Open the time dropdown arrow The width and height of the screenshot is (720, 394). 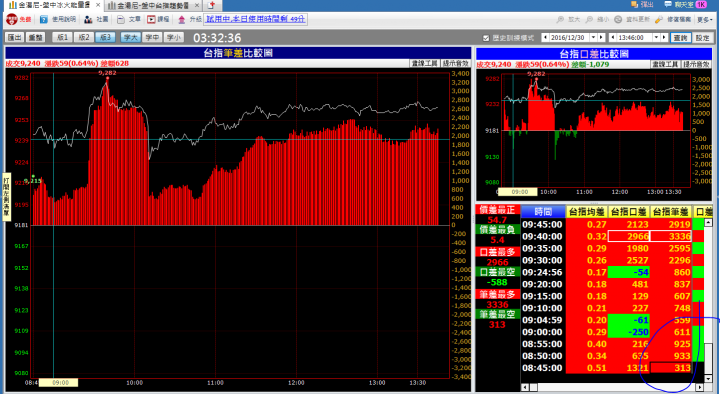657,38
